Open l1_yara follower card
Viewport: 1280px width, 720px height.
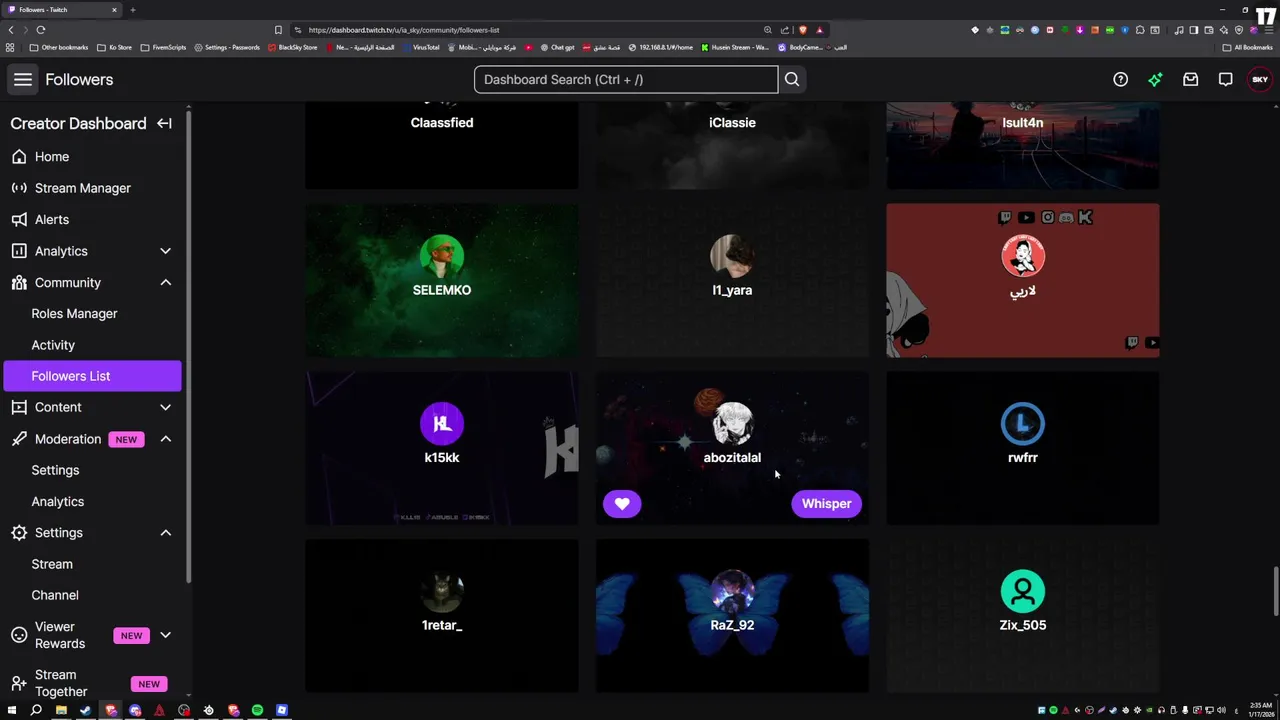pyautogui.click(x=732, y=281)
